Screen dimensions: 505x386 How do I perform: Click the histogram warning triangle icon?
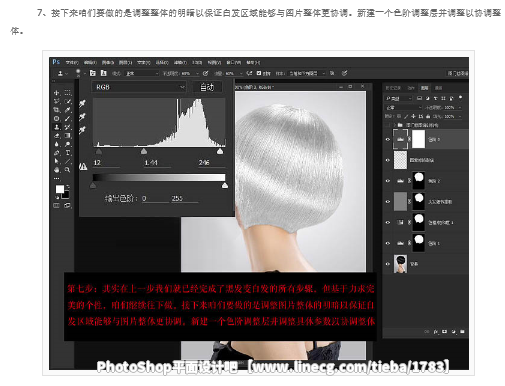[83, 166]
